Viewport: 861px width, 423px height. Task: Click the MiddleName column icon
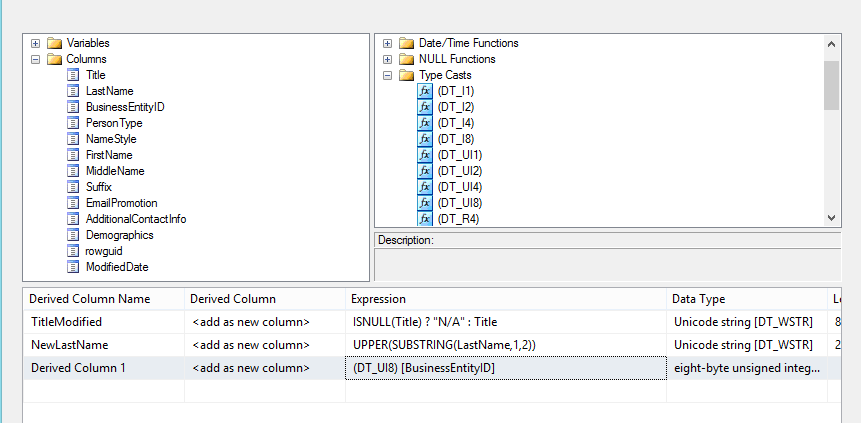pos(73,170)
